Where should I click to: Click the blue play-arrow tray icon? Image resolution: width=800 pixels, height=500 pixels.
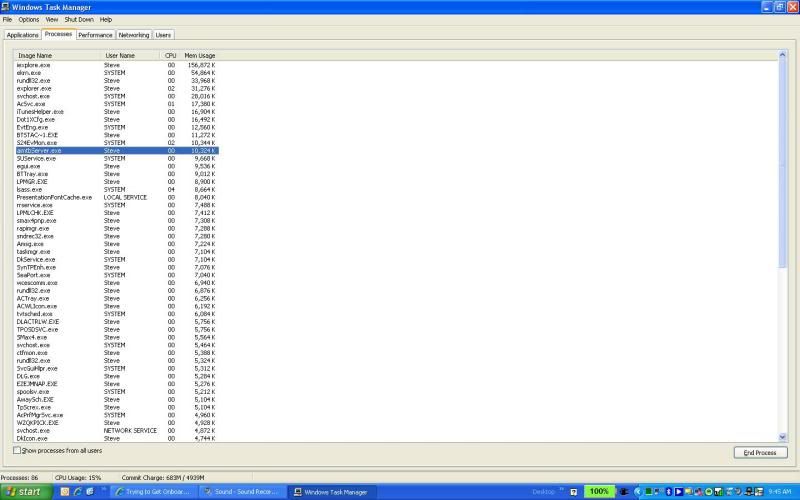[679, 492]
